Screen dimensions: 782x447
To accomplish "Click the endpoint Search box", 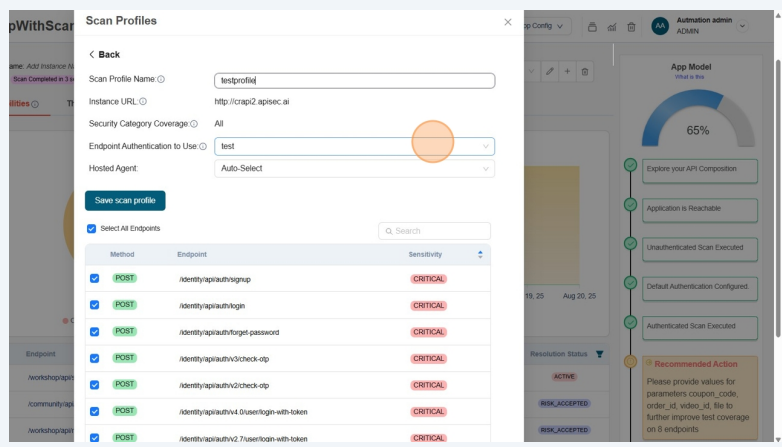I will pos(435,231).
